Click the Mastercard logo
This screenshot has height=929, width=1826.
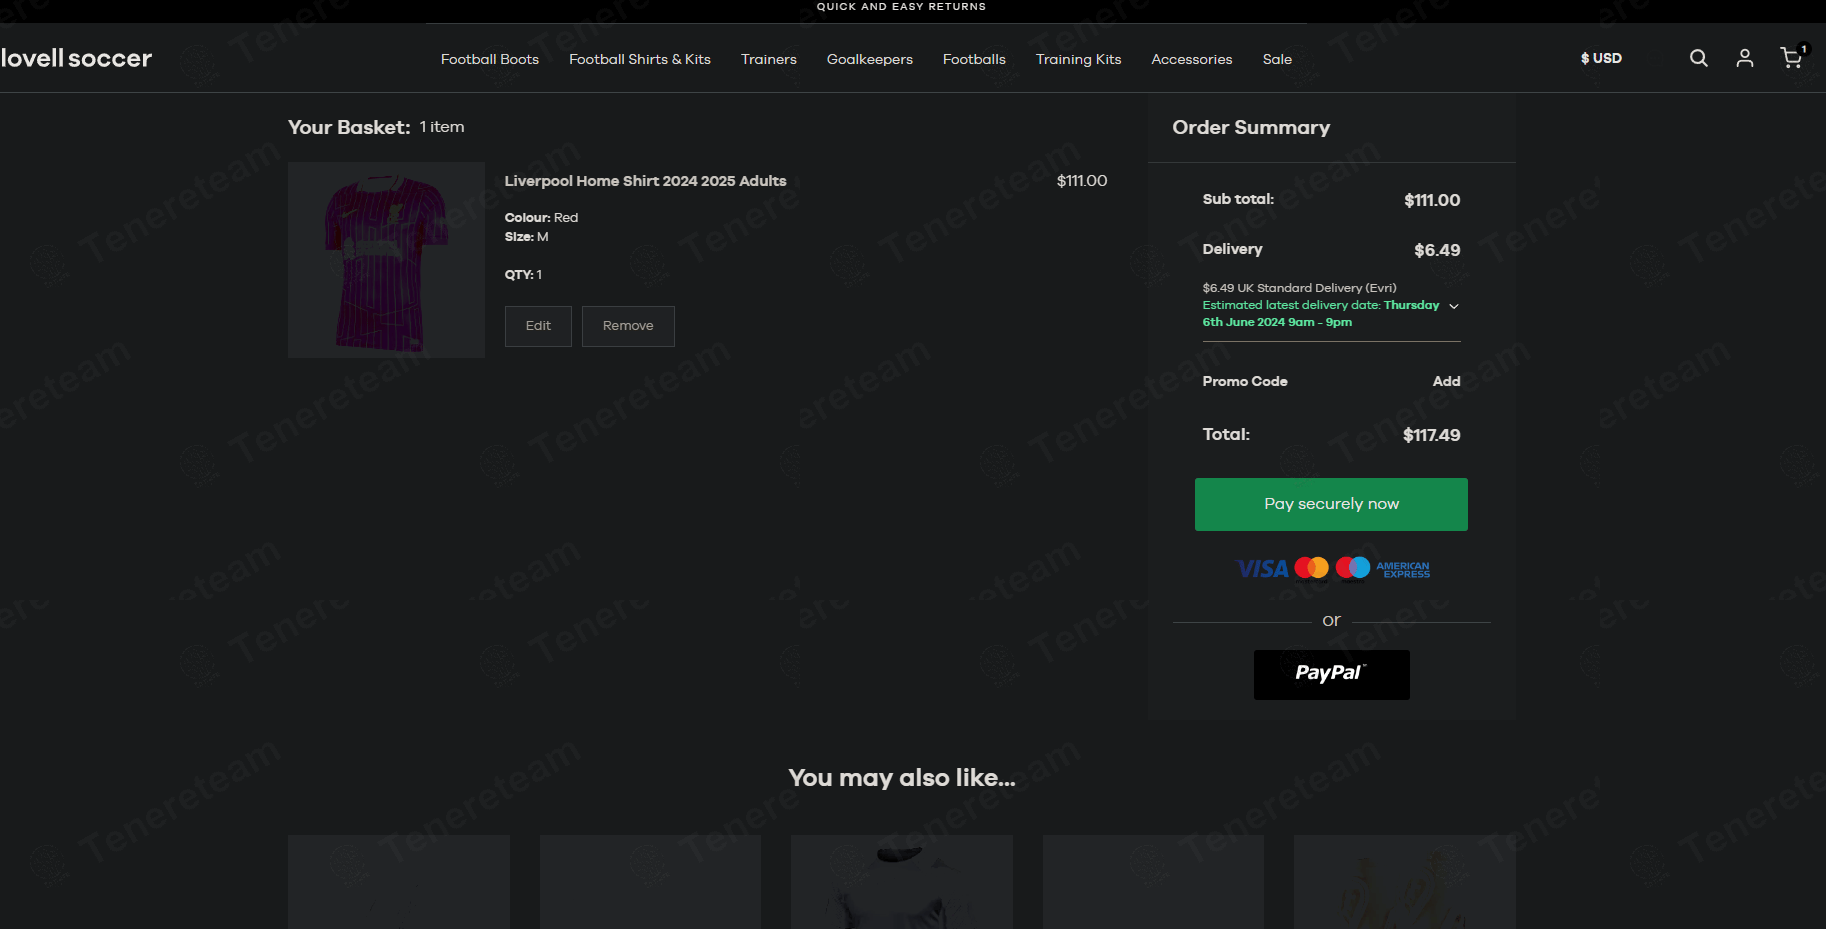(1311, 568)
